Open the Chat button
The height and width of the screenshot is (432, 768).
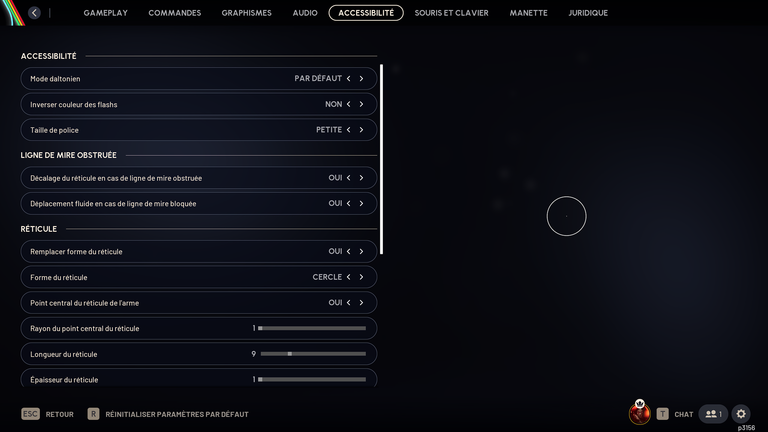pos(684,414)
